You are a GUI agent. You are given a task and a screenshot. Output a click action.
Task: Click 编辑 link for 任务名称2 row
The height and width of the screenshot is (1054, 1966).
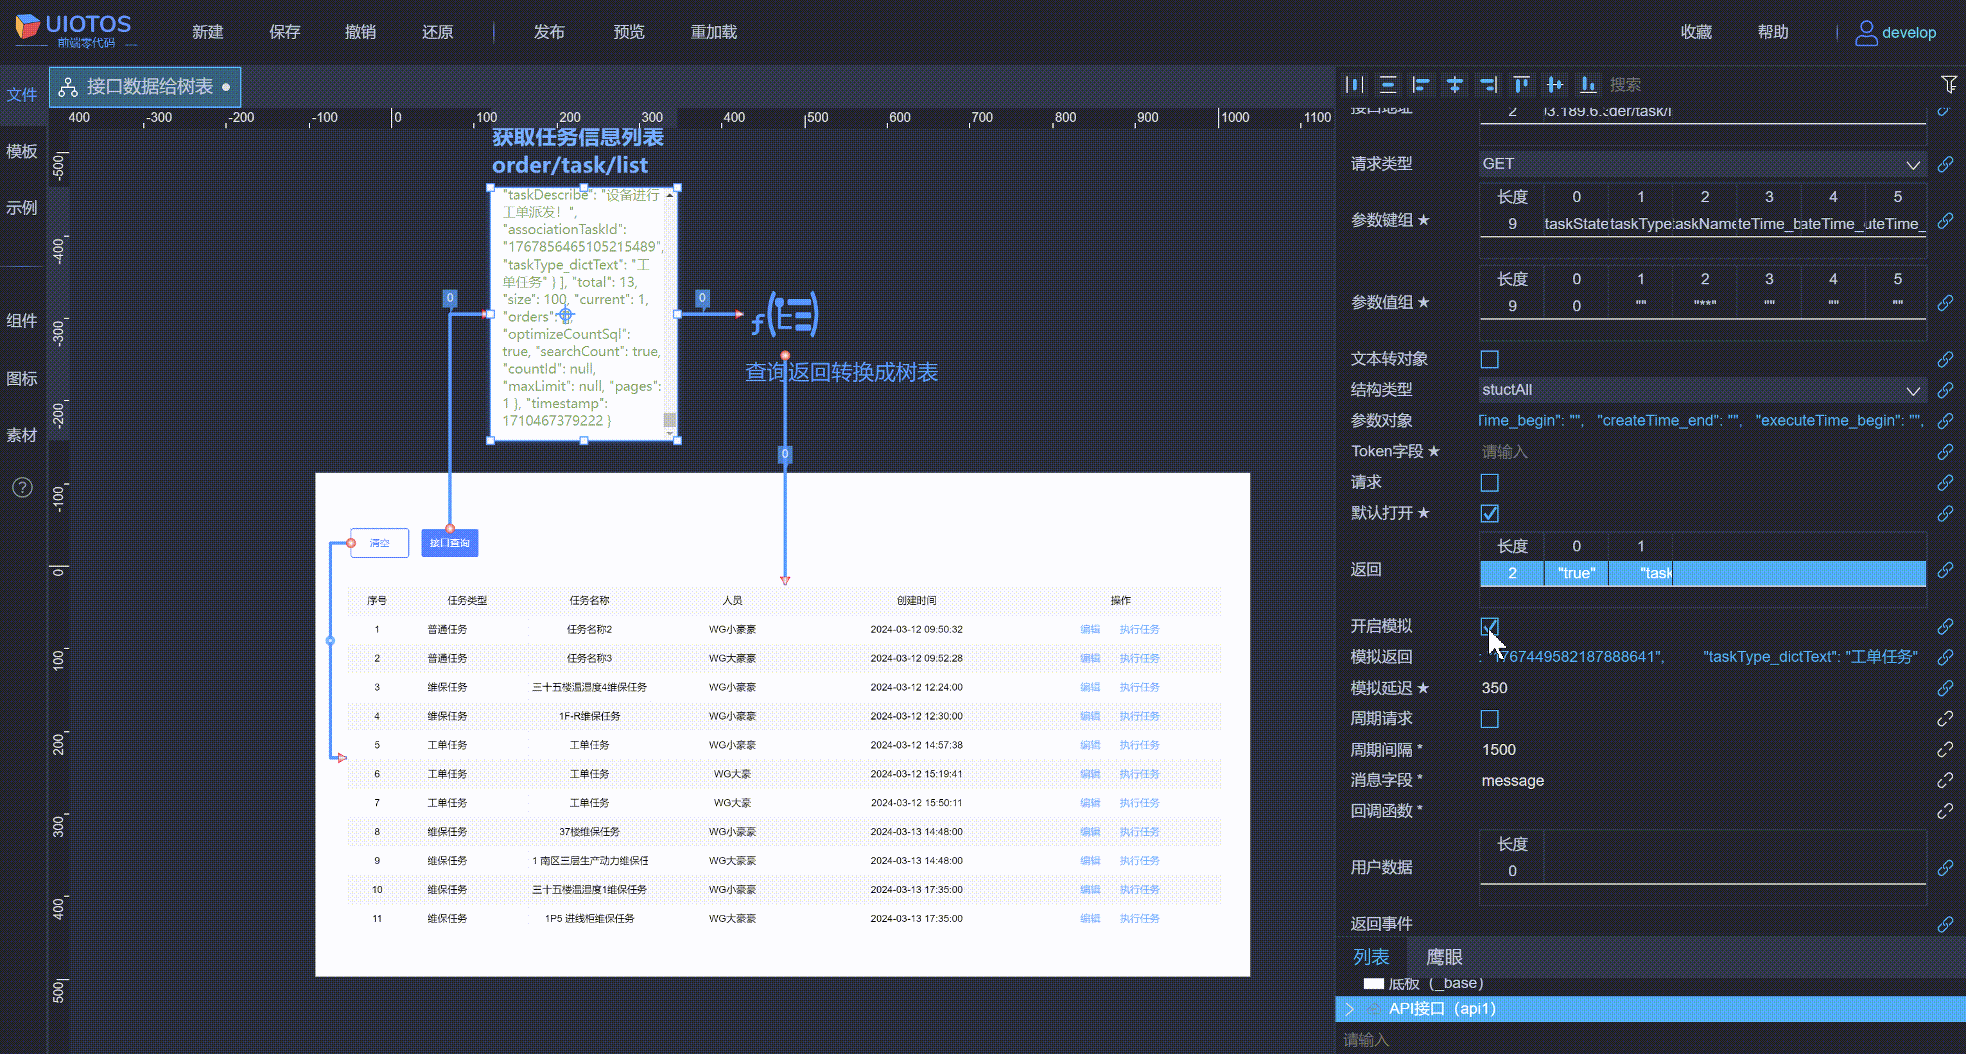point(1090,630)
